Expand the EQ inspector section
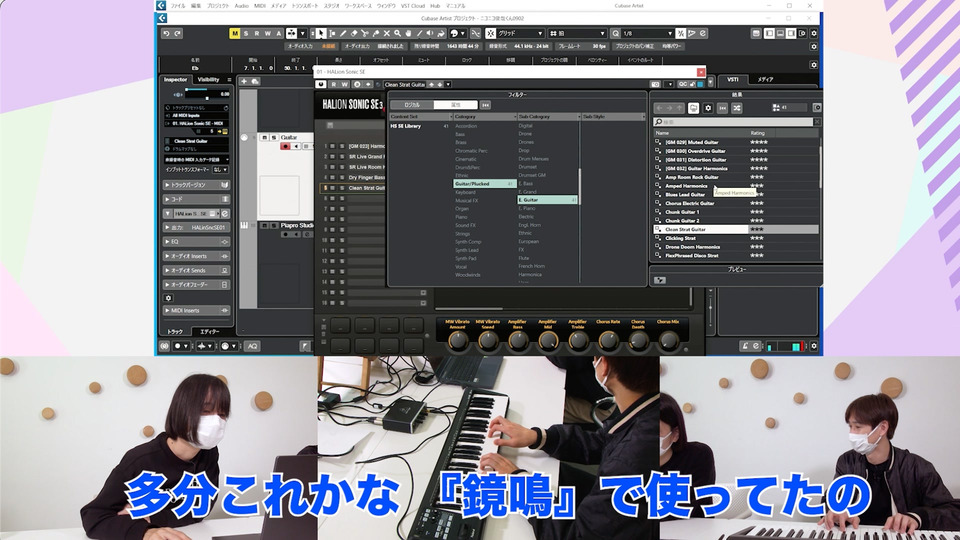This screenshot has height=540, width=960. (x=196, y=242)
